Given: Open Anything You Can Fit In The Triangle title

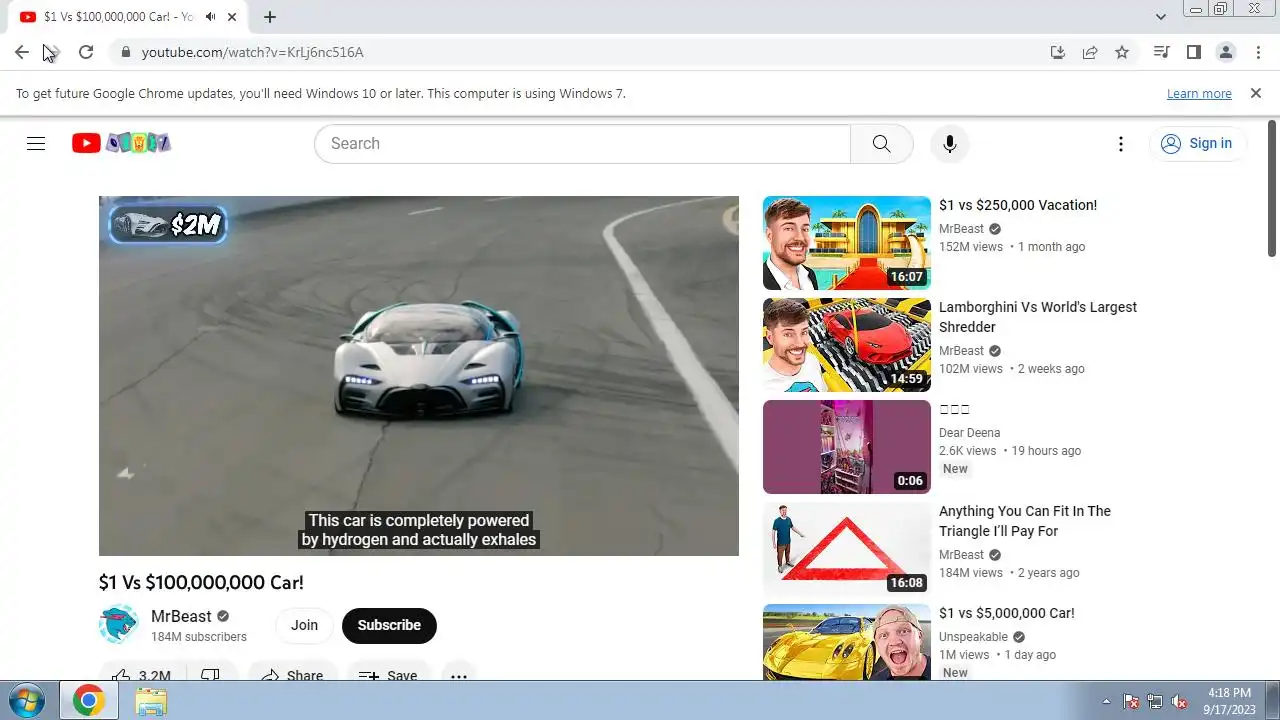Looking at the screenshot, I should 1025,521.
